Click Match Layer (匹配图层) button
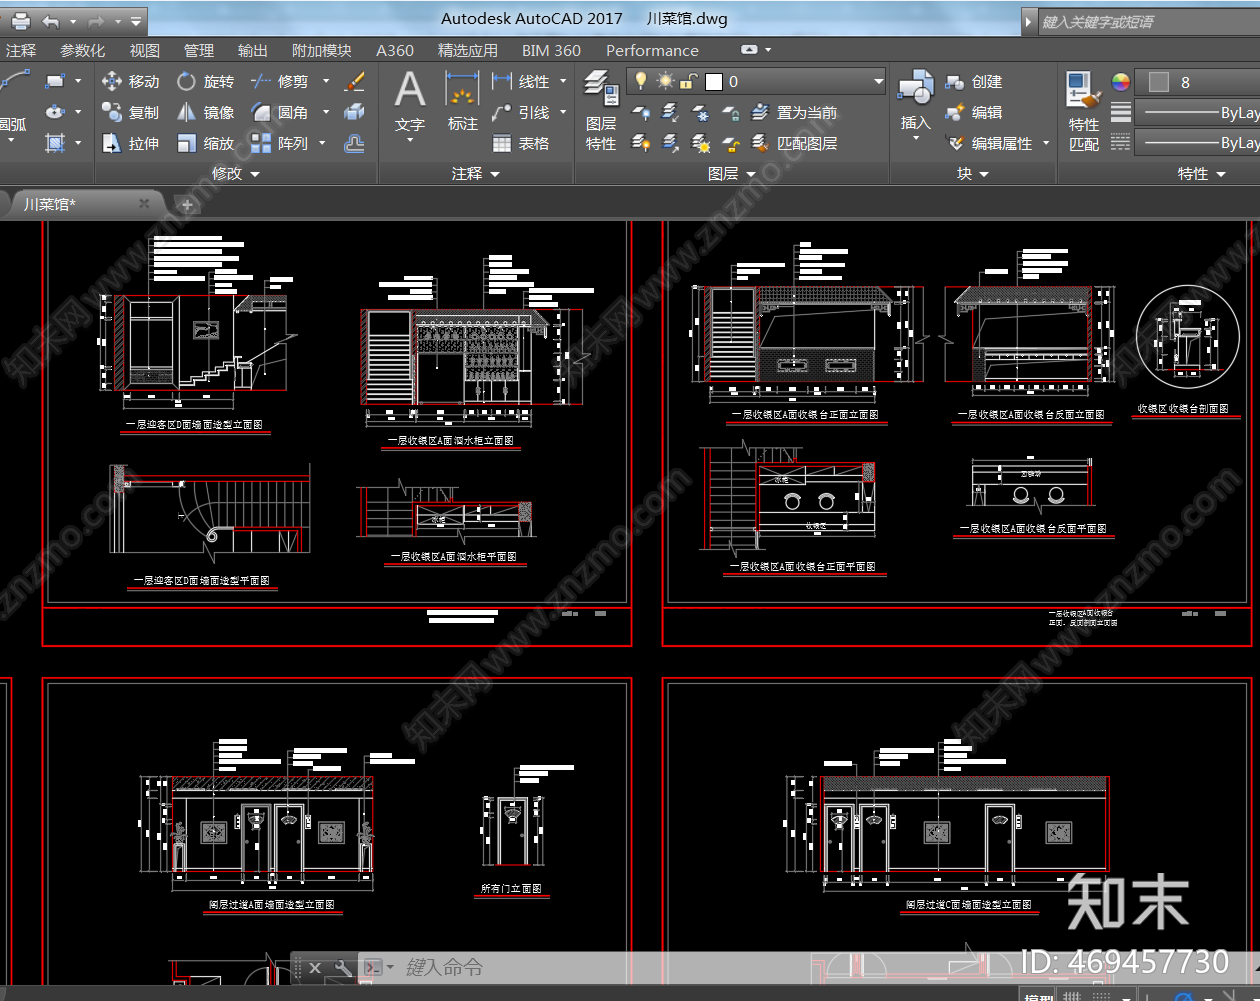Screen dimensions: 1260x1001 (794, 144)
